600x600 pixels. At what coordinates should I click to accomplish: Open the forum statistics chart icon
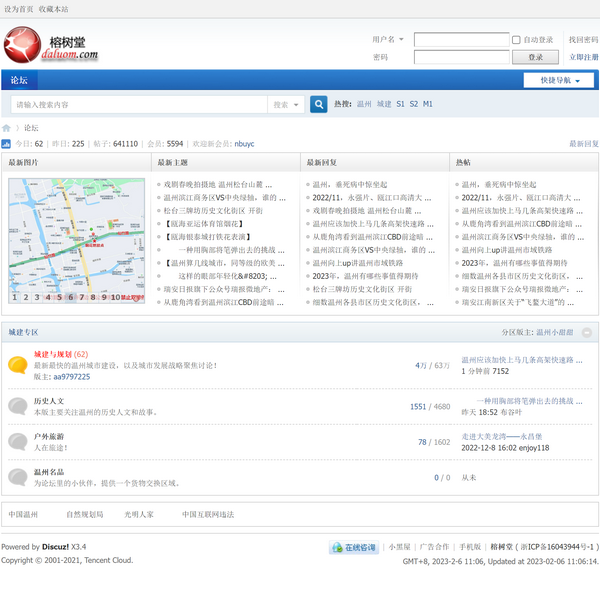point(6,144)
